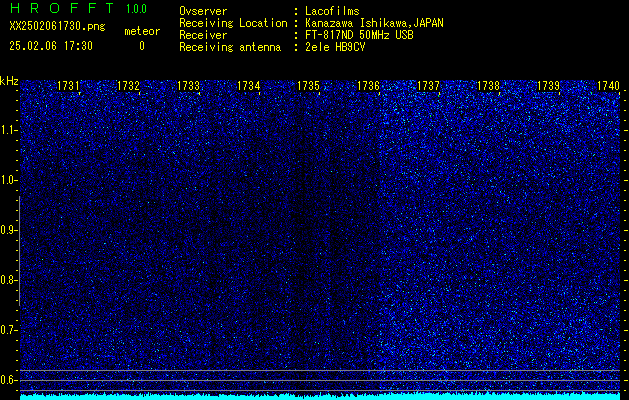Click the 1732 time marker

(x=128, y=86)
